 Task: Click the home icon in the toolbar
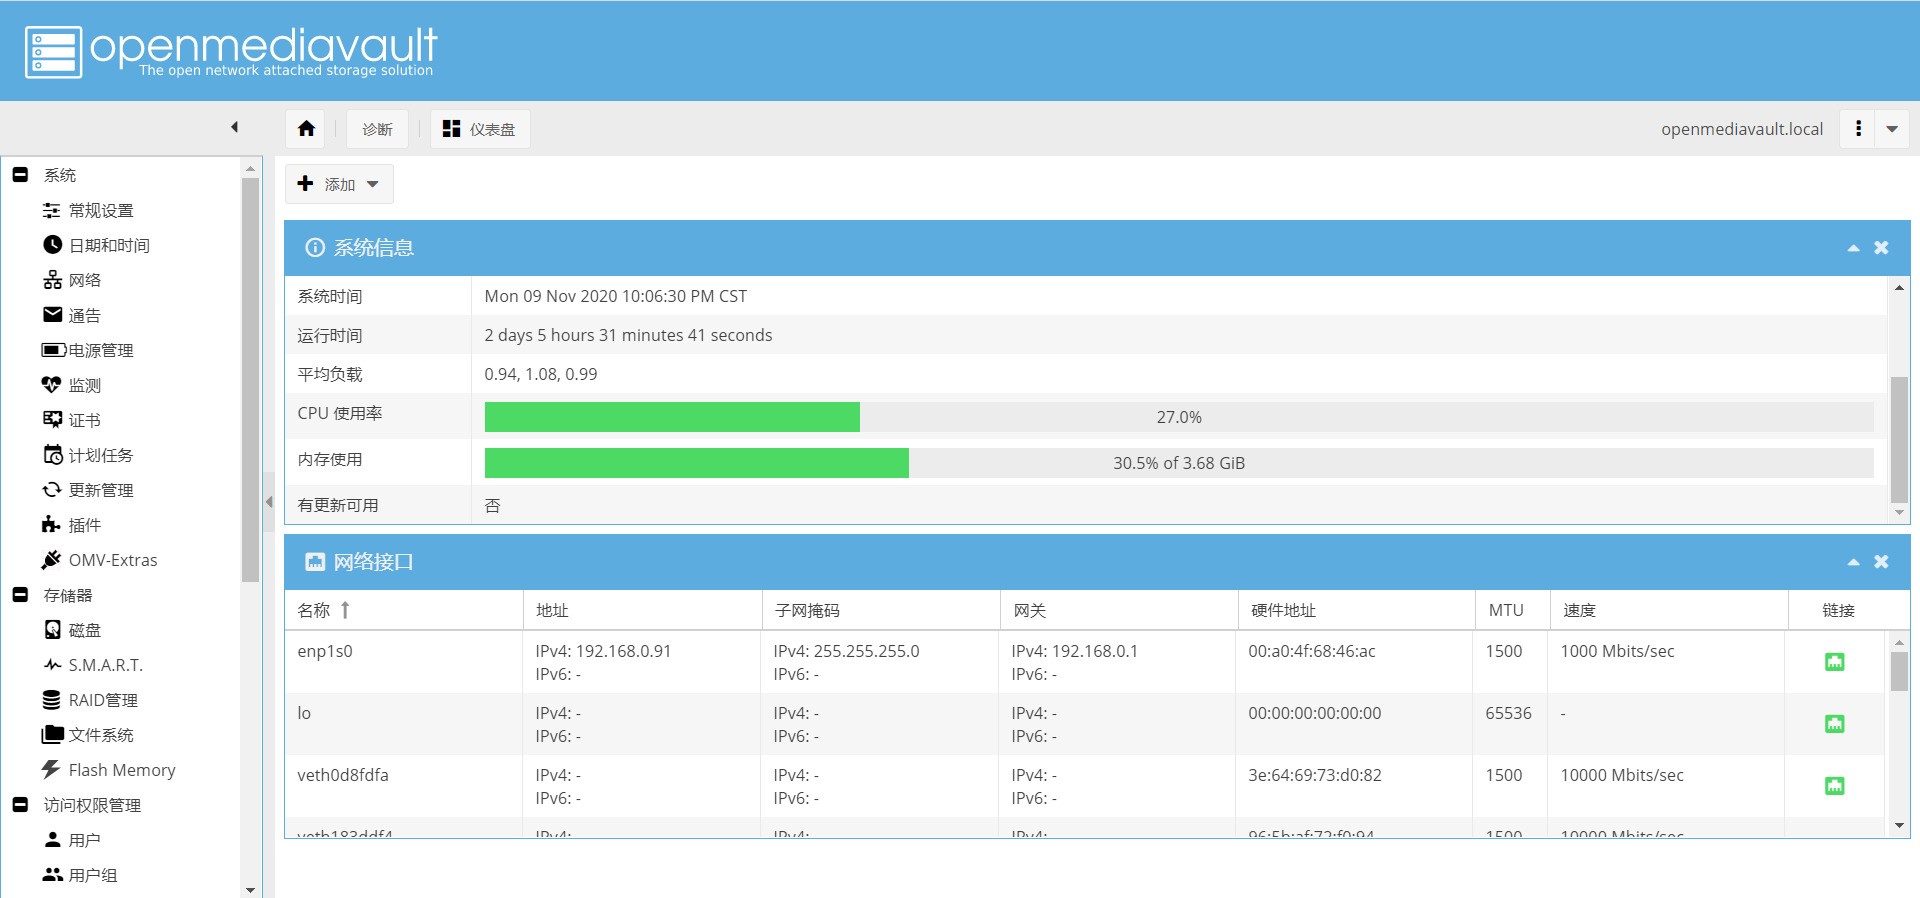(x=306, y=129)
